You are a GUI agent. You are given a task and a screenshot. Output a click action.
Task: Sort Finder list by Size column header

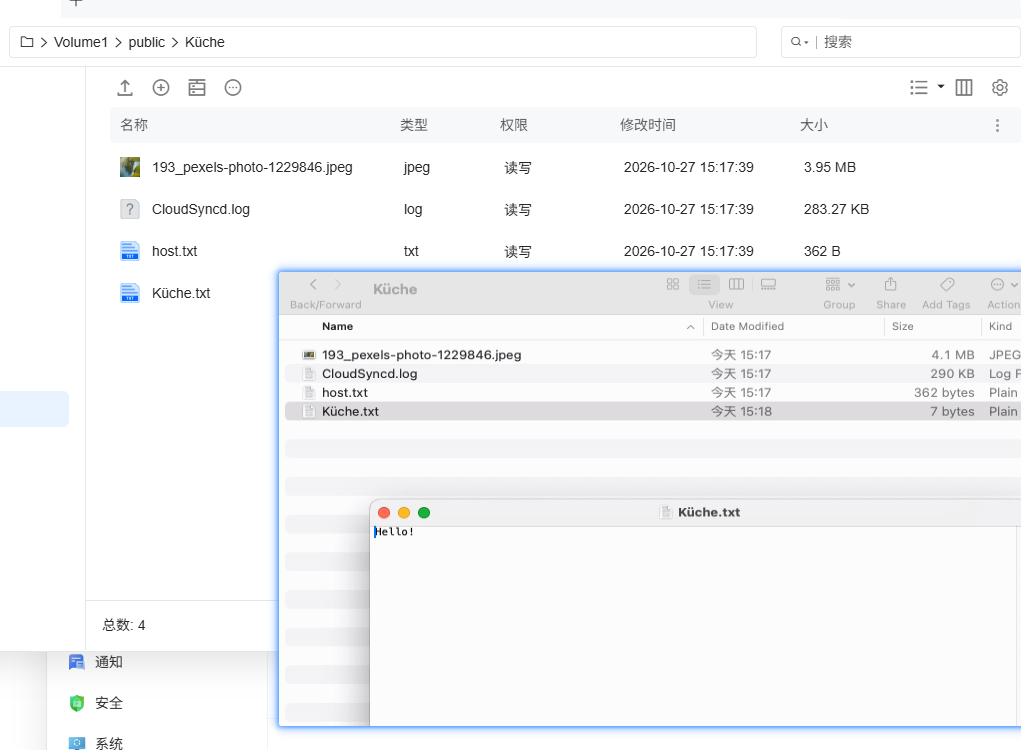point(902,327)
